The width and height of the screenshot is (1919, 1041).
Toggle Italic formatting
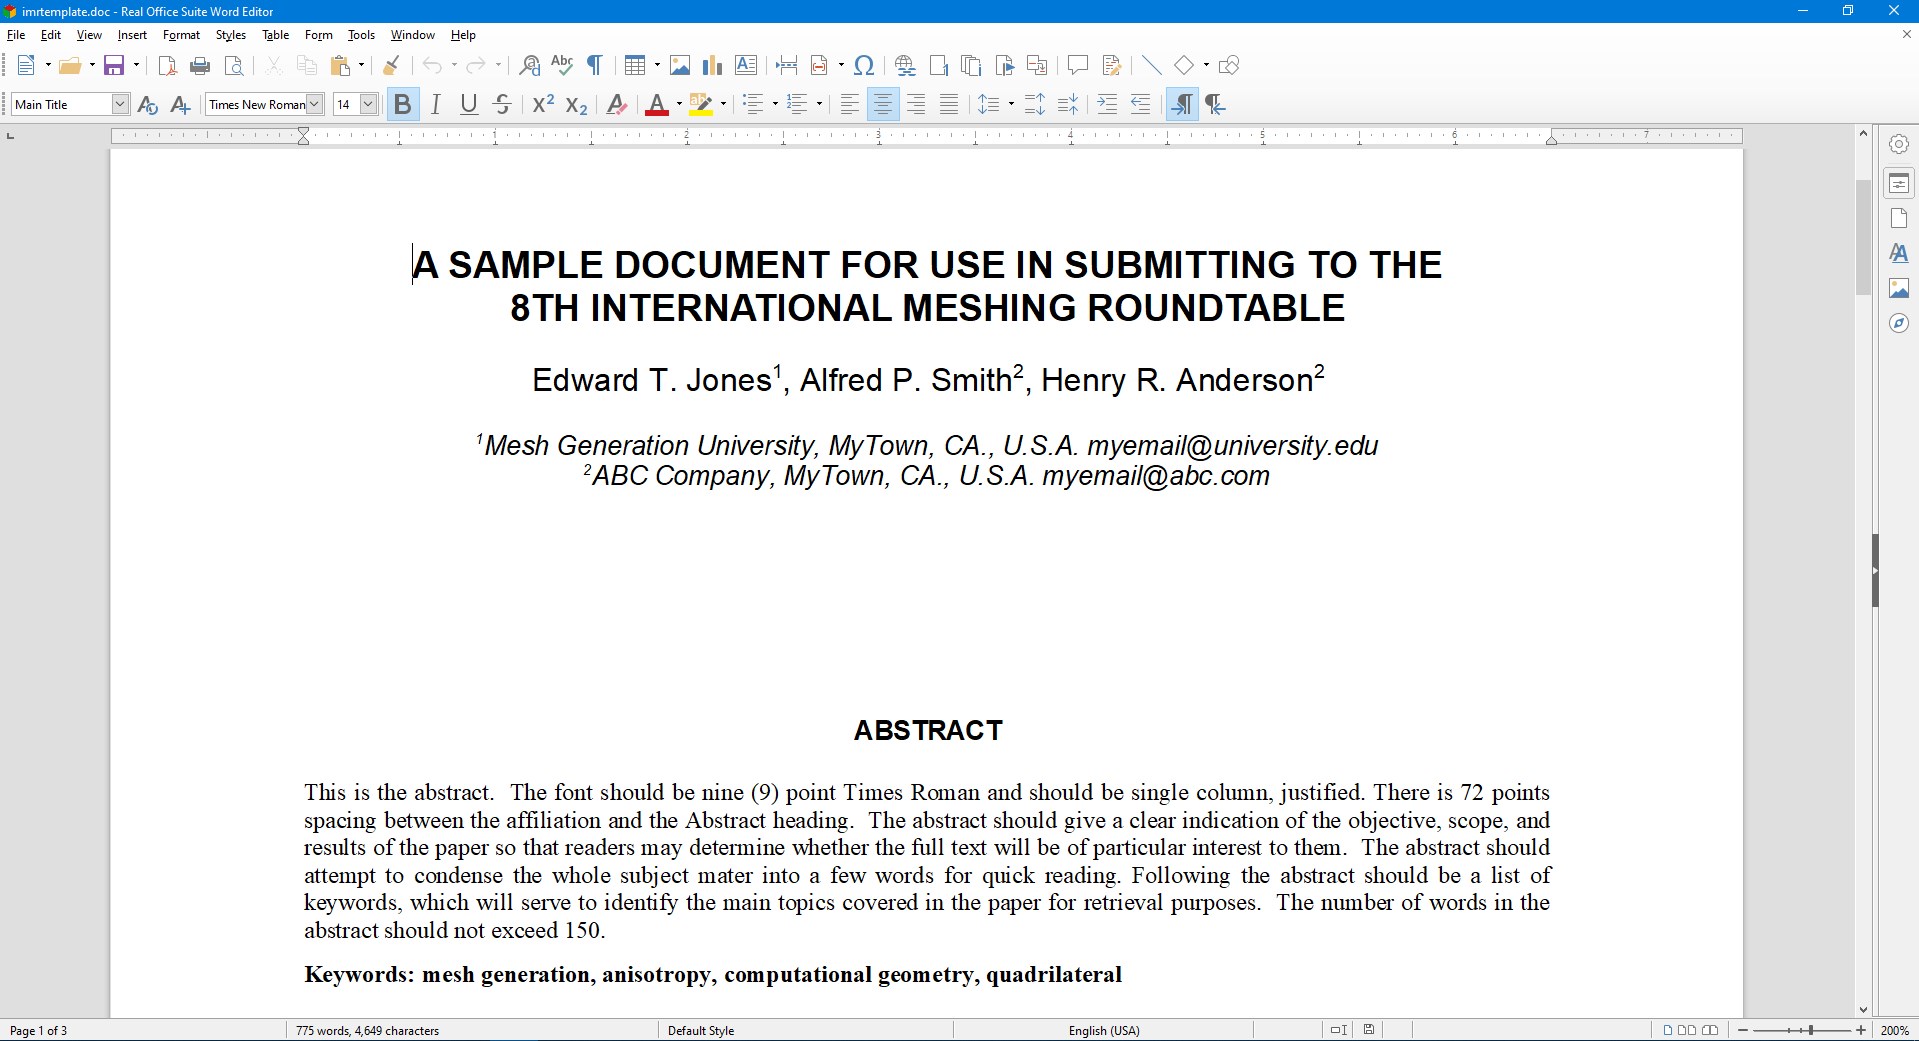pyautogui.click(x=436, y=104)
